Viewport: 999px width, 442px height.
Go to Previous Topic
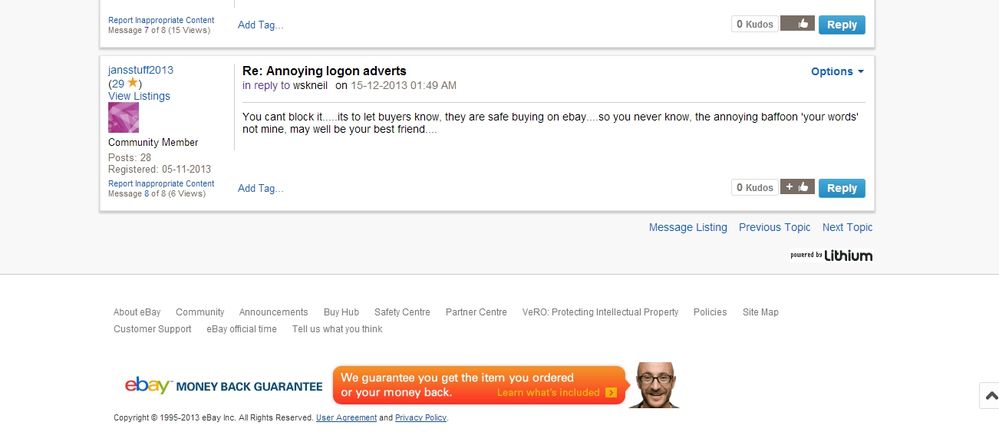point(774,227)
